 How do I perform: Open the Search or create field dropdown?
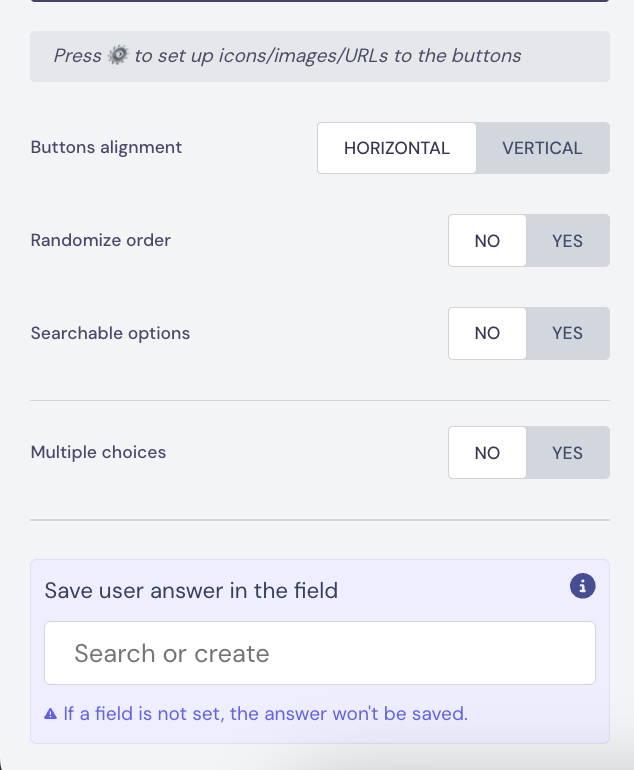pos(320,653)
